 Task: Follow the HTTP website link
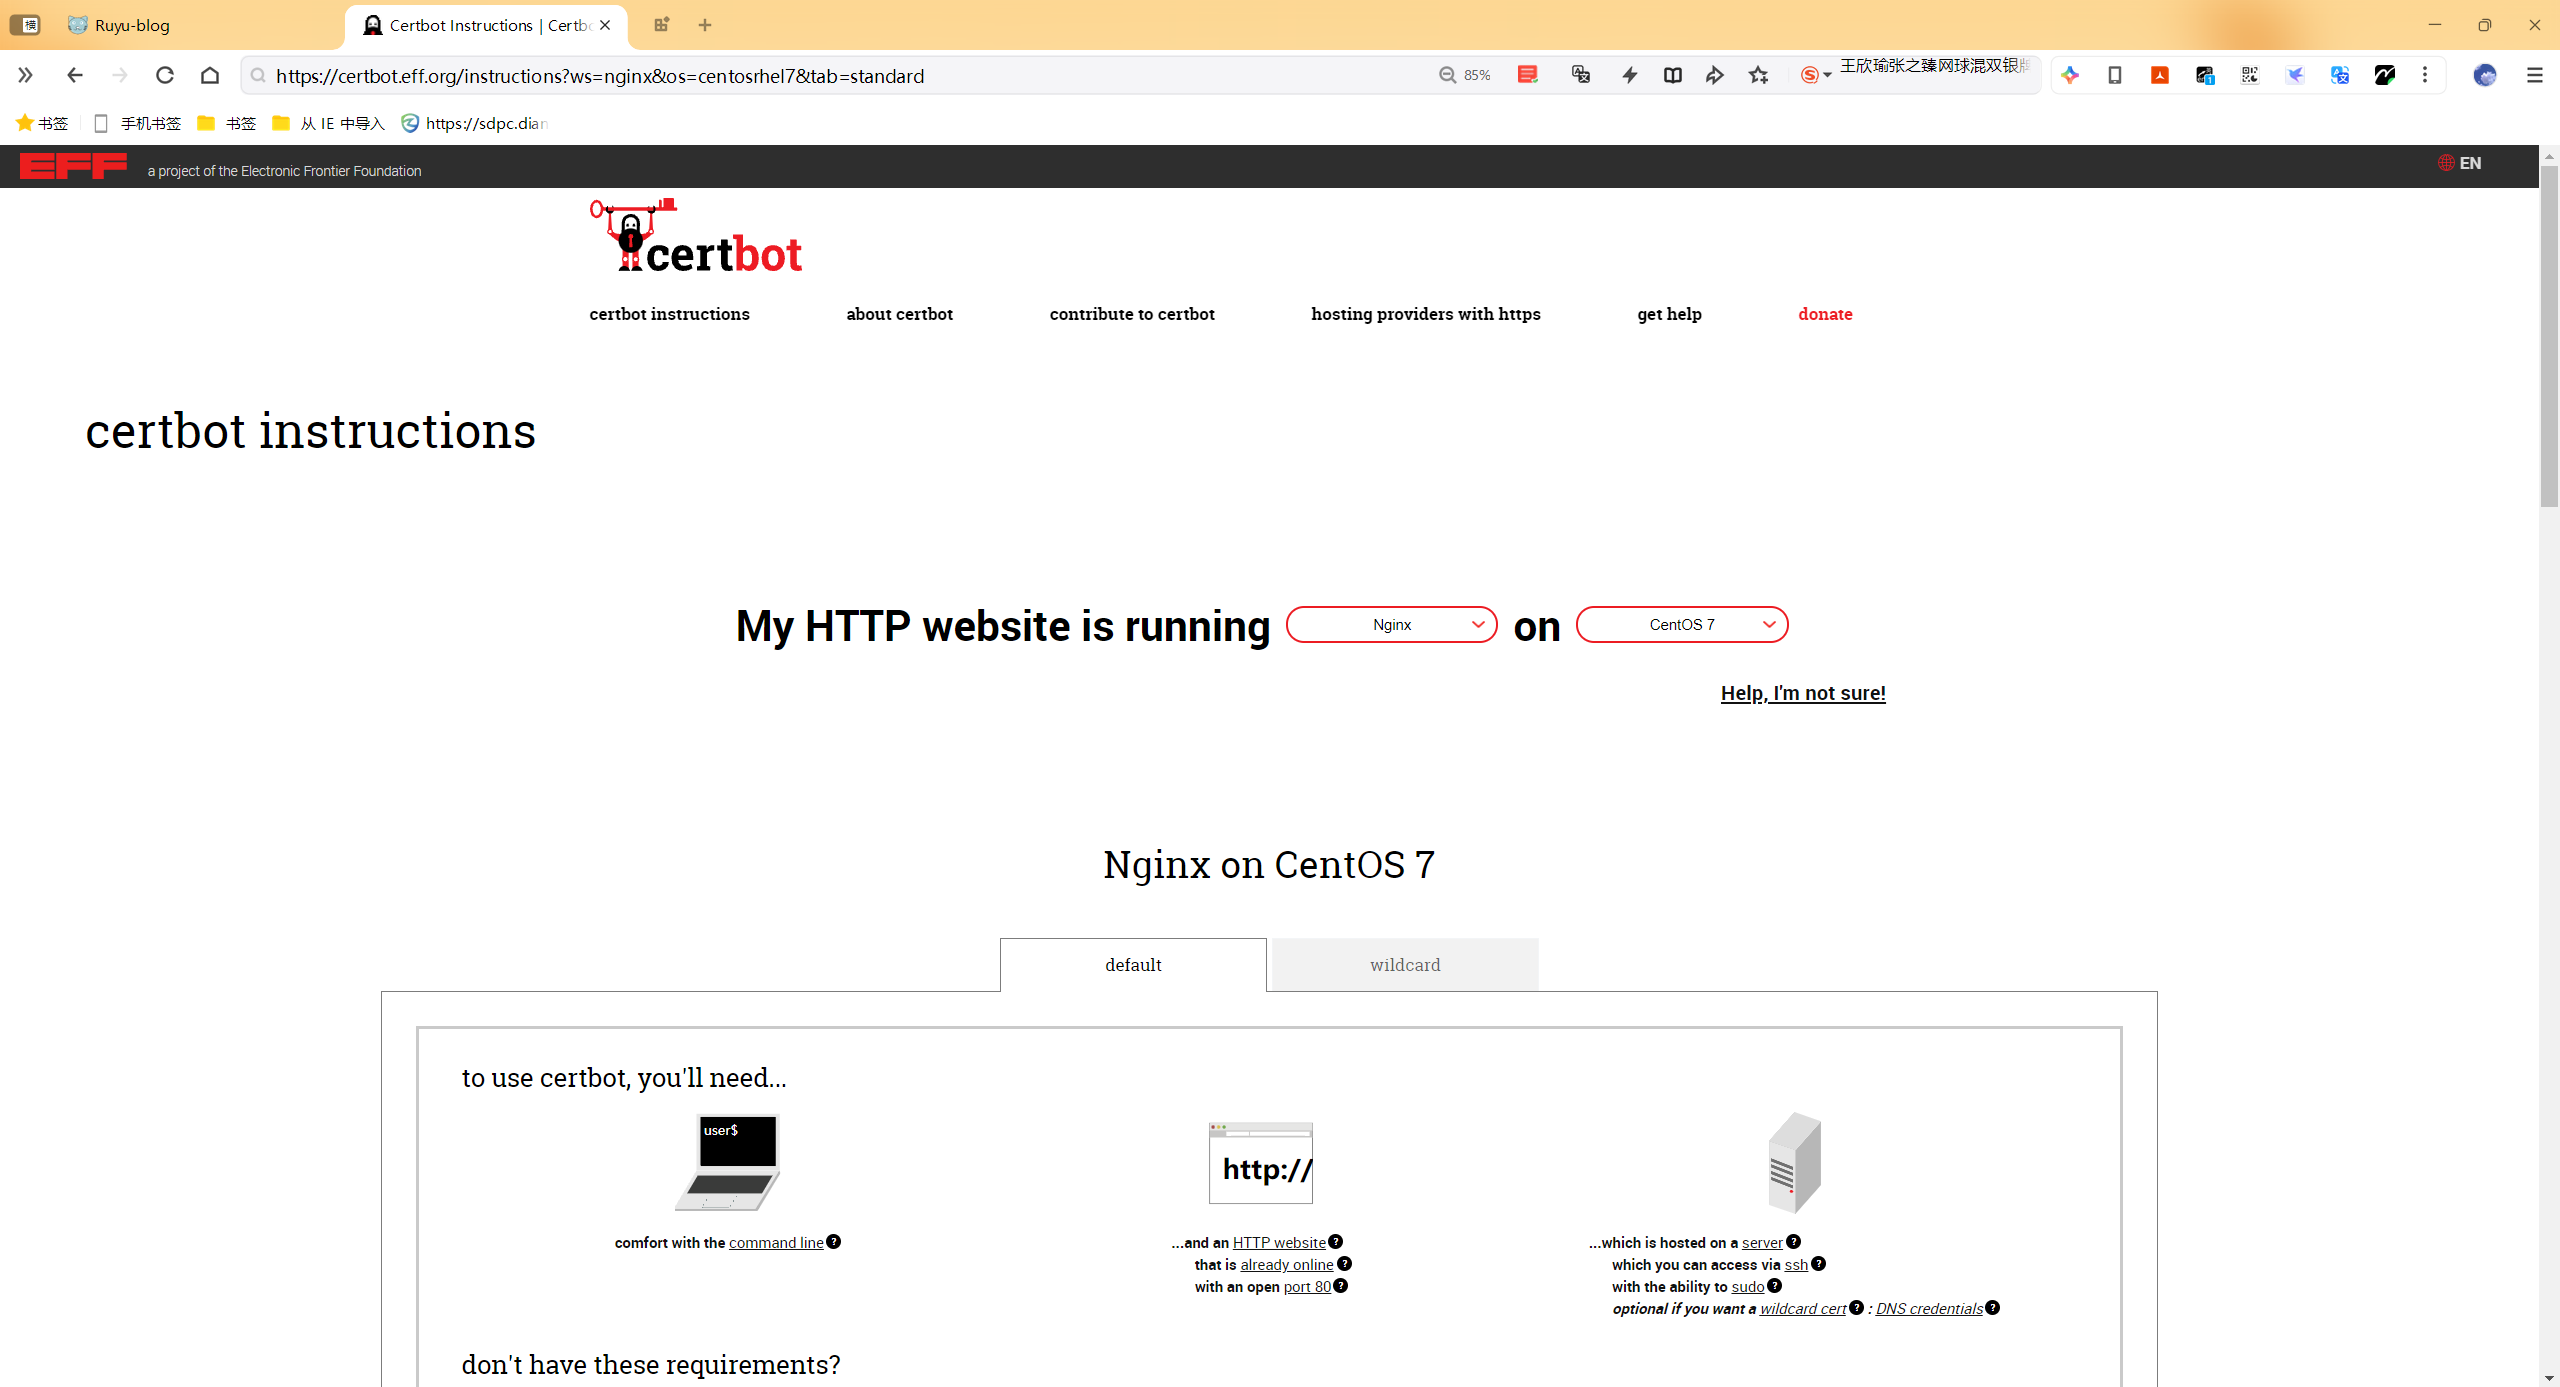pyautogui.click(x=1279, y=1242)
